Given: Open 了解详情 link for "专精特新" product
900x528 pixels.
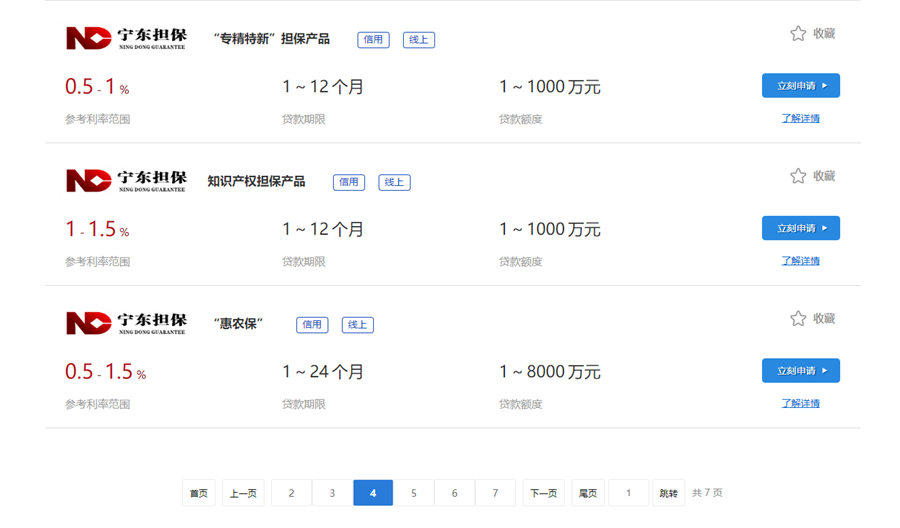Looking at the screenshot, I should click(801, 118).
